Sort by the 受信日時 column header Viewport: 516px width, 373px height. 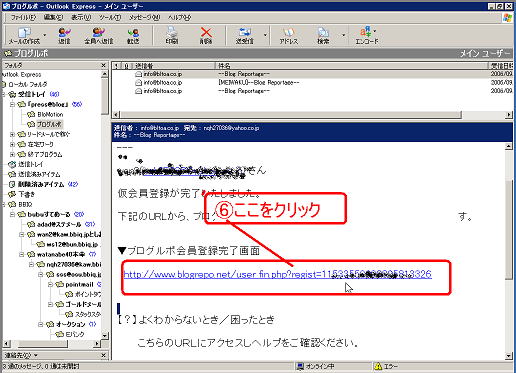[501, 66]
